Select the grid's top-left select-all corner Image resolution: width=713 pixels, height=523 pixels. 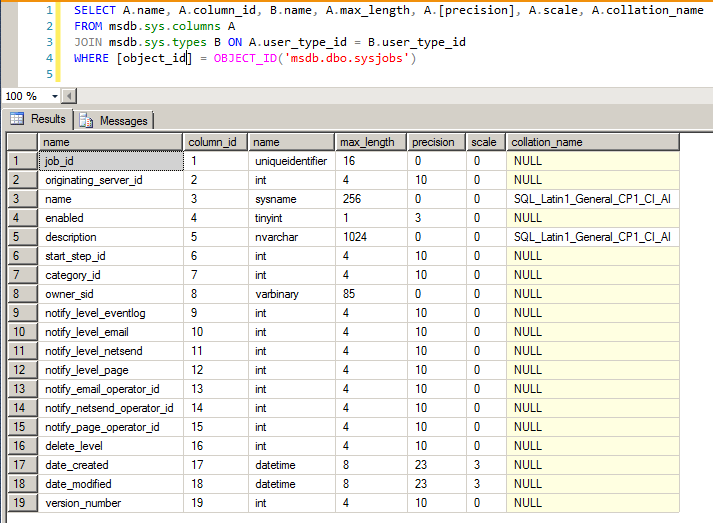pyautogui.click(x=23, y=142)
